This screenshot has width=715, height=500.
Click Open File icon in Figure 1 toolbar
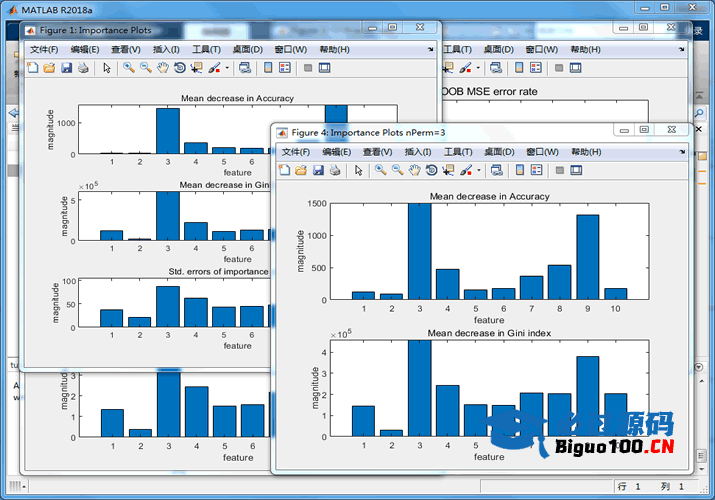tap(49, 68)
